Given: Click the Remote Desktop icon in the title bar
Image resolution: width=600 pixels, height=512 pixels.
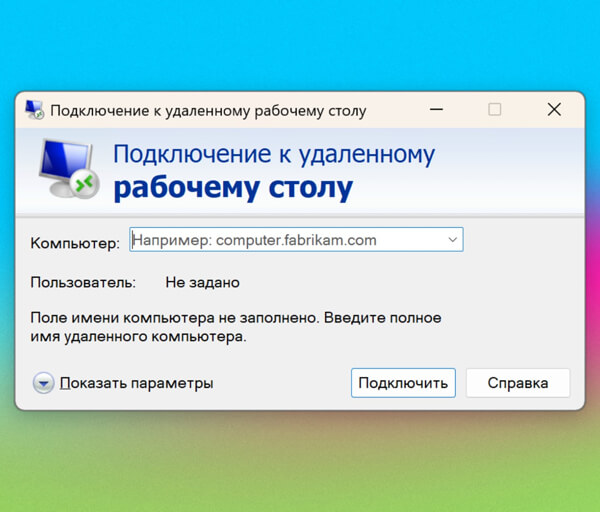Looking at the screenshot, I should point(34,110).
